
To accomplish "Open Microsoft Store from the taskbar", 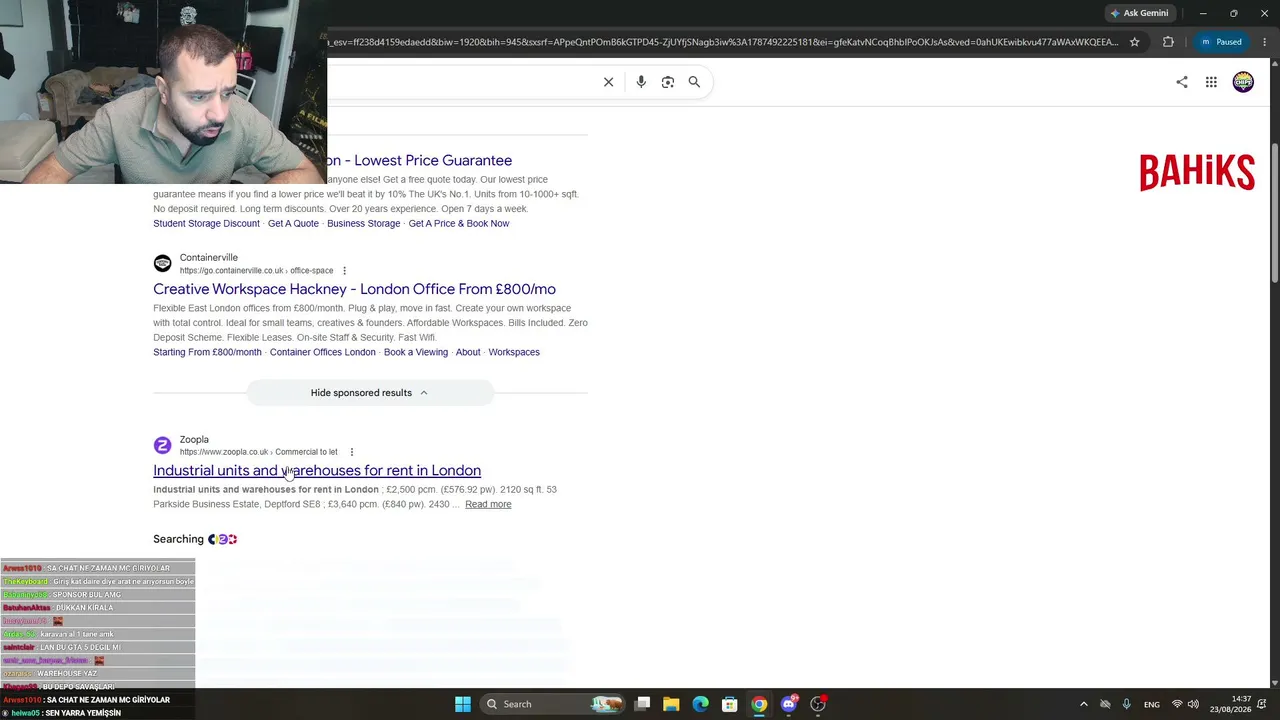I will [730, 704].
